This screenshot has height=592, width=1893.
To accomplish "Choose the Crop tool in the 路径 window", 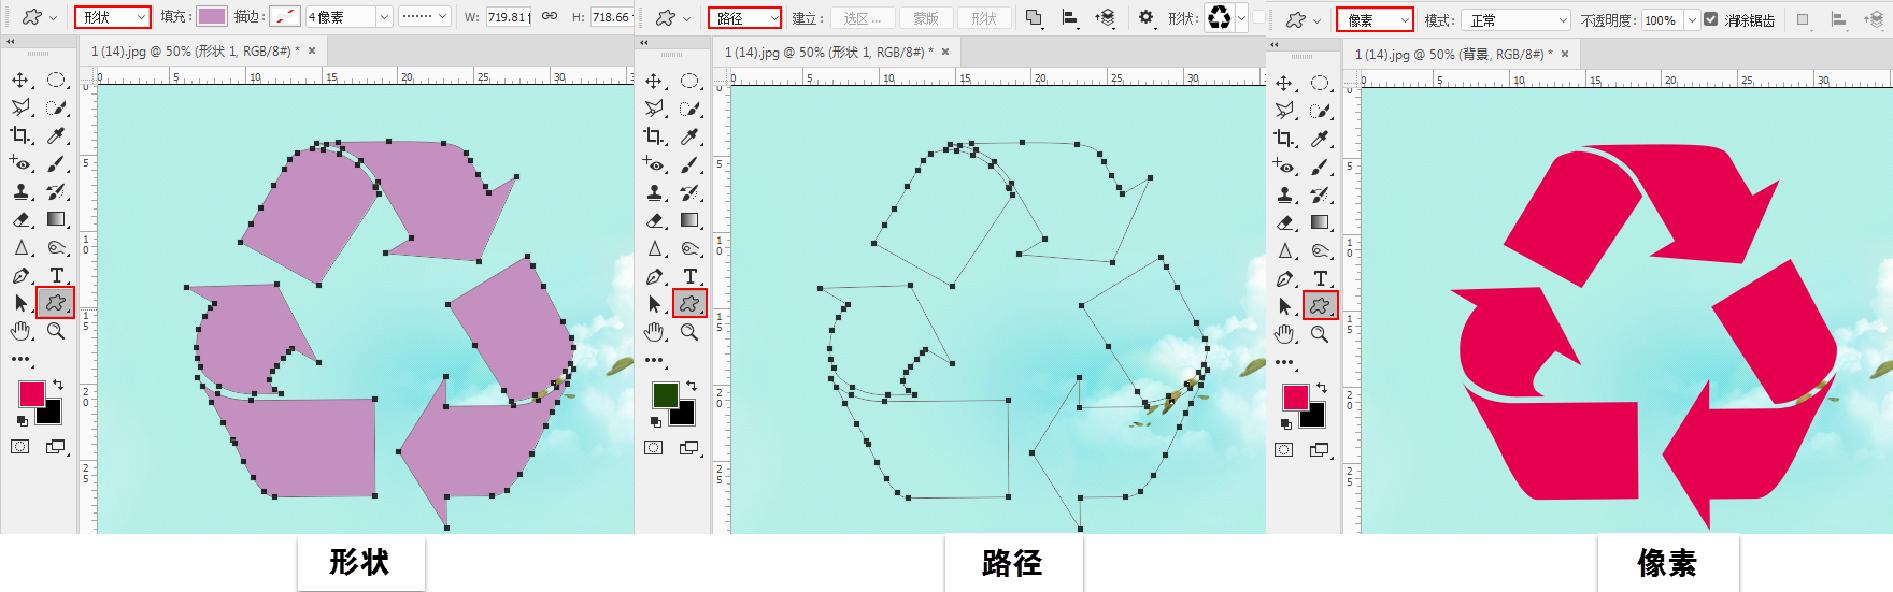I will click(x=653, y=137).
